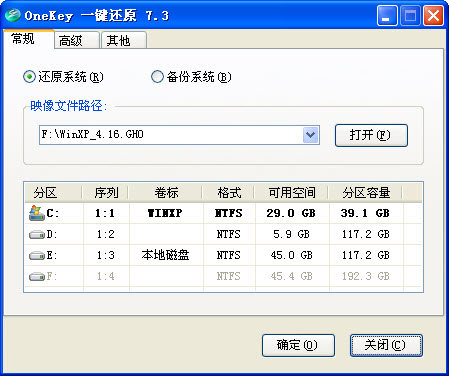The height and width of the screenshot is (376, 449).
Task: Select the C: system drive icon
Action: coord(36,213)
